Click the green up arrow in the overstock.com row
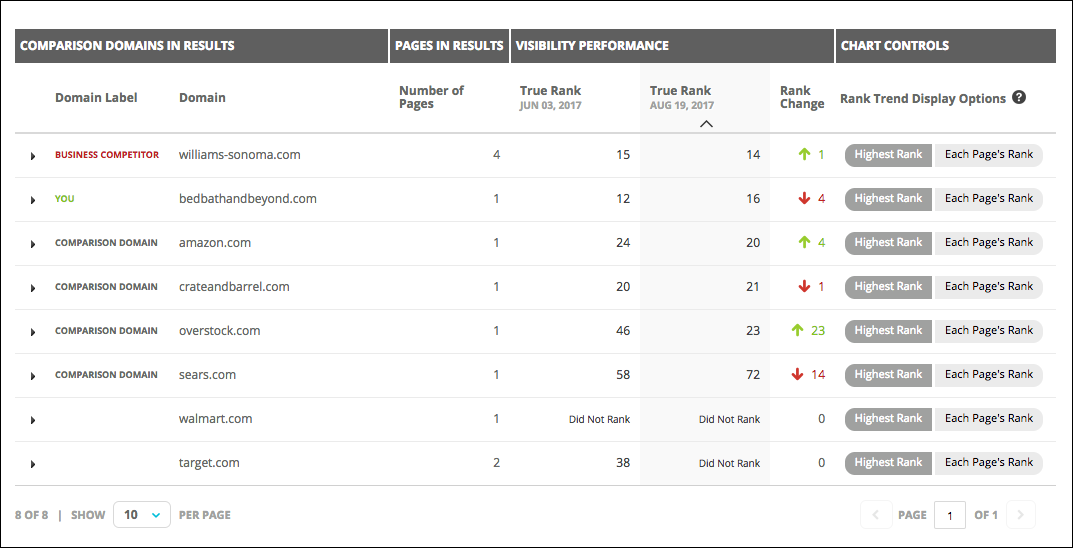 coord(797,330)
